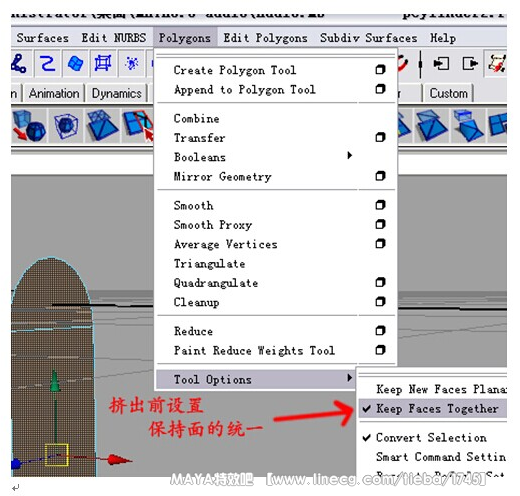Open Cleanup option box

(x=380, y=302)
